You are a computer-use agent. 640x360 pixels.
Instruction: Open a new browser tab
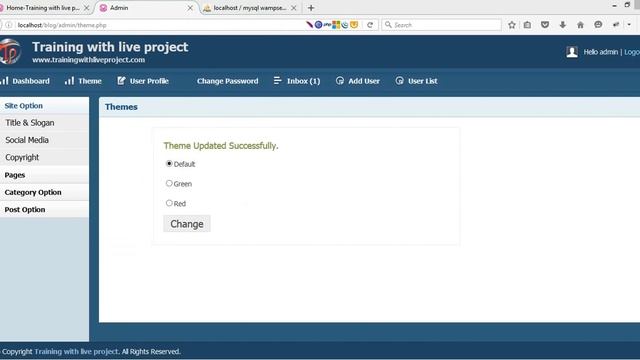pos(311,8)
